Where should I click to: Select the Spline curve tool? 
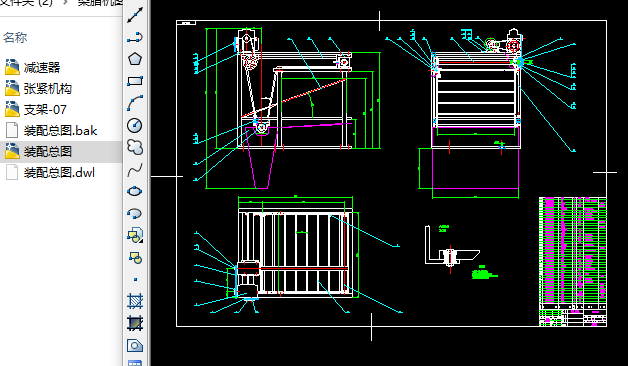(x=135, y=170)
